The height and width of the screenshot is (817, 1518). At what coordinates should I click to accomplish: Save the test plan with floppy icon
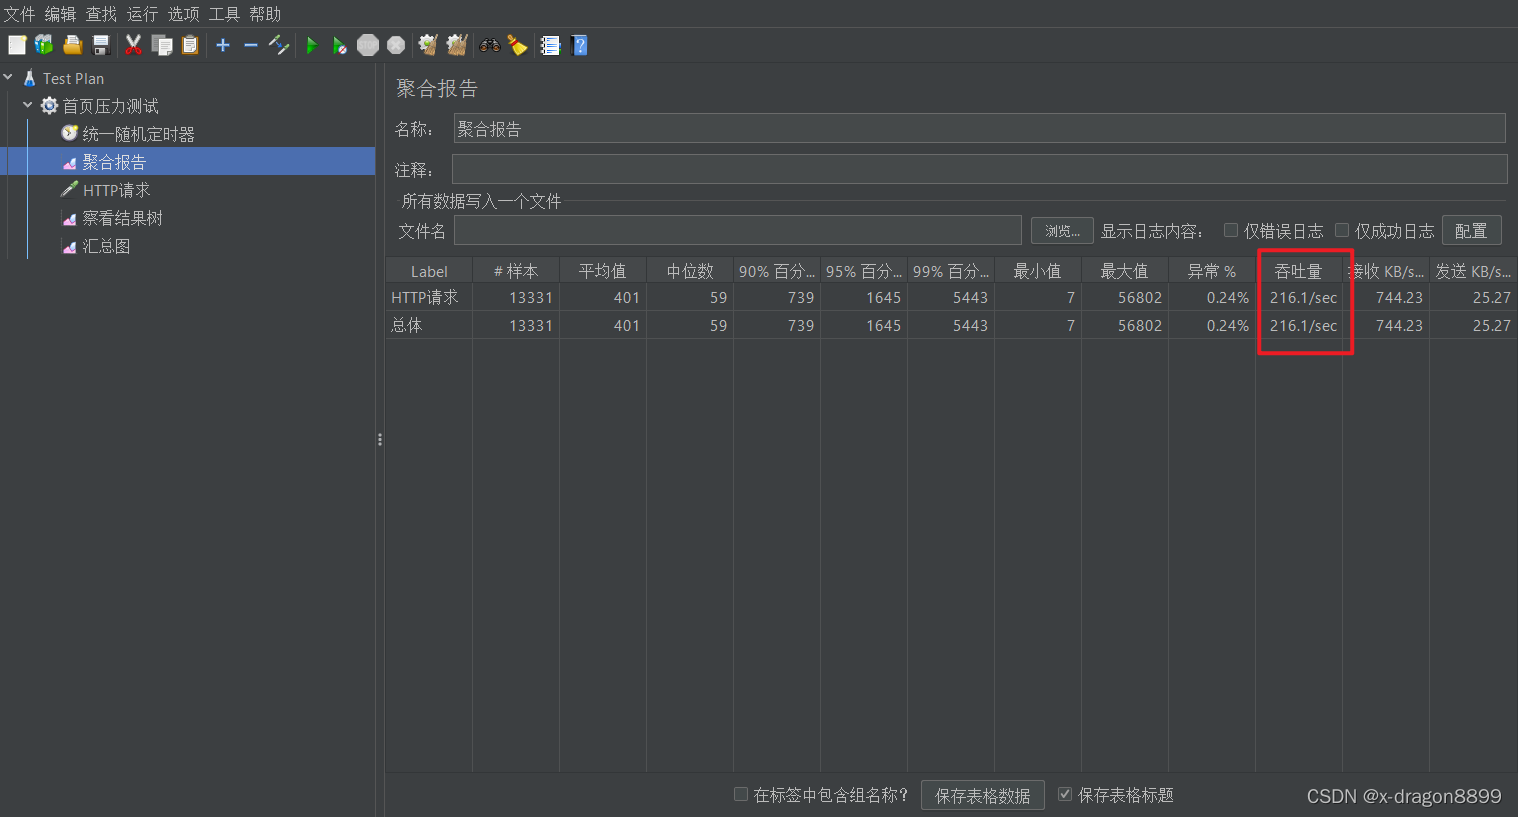100,45
